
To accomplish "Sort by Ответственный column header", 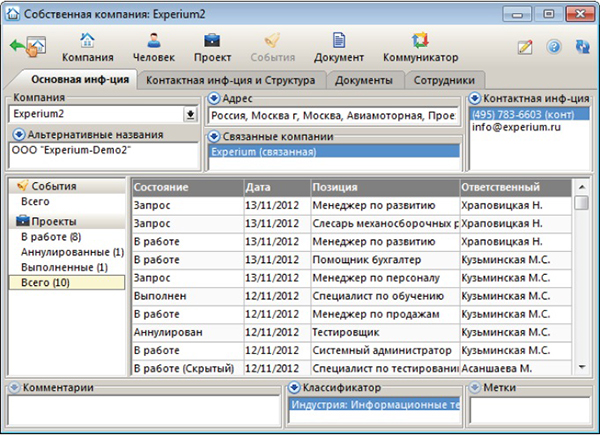I will coord(515,187).
